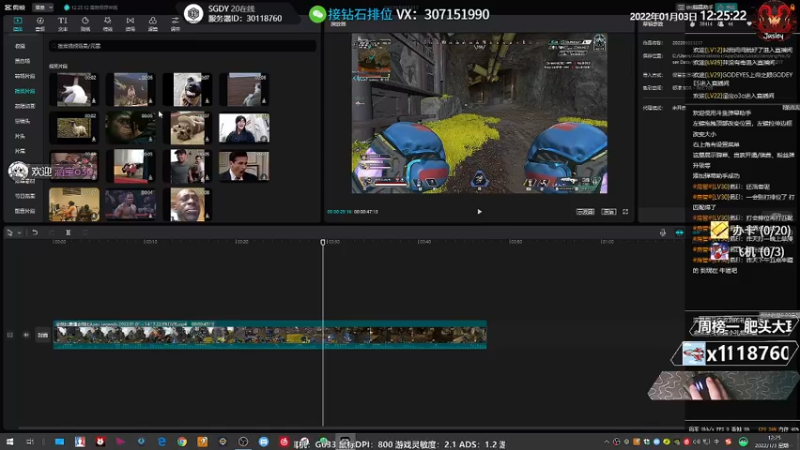Toggle the track mute speaker icon
The image size is (800, 450).
click(x=25, y=335)
